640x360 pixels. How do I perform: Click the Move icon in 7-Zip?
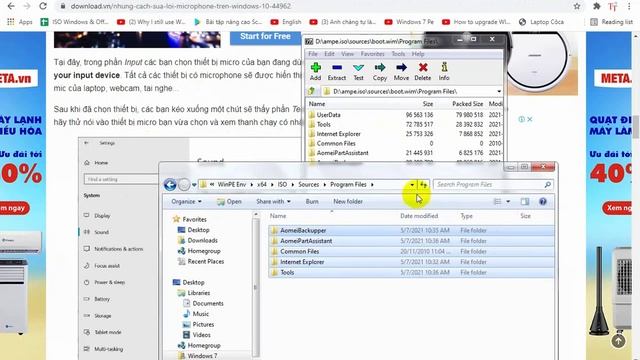[x=401, y=71]
